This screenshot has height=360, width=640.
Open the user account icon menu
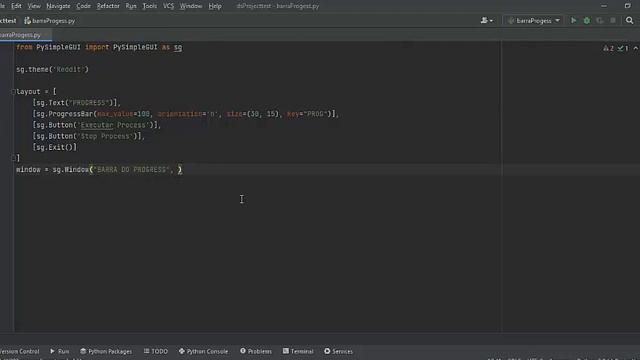click(x=487, y=20)
